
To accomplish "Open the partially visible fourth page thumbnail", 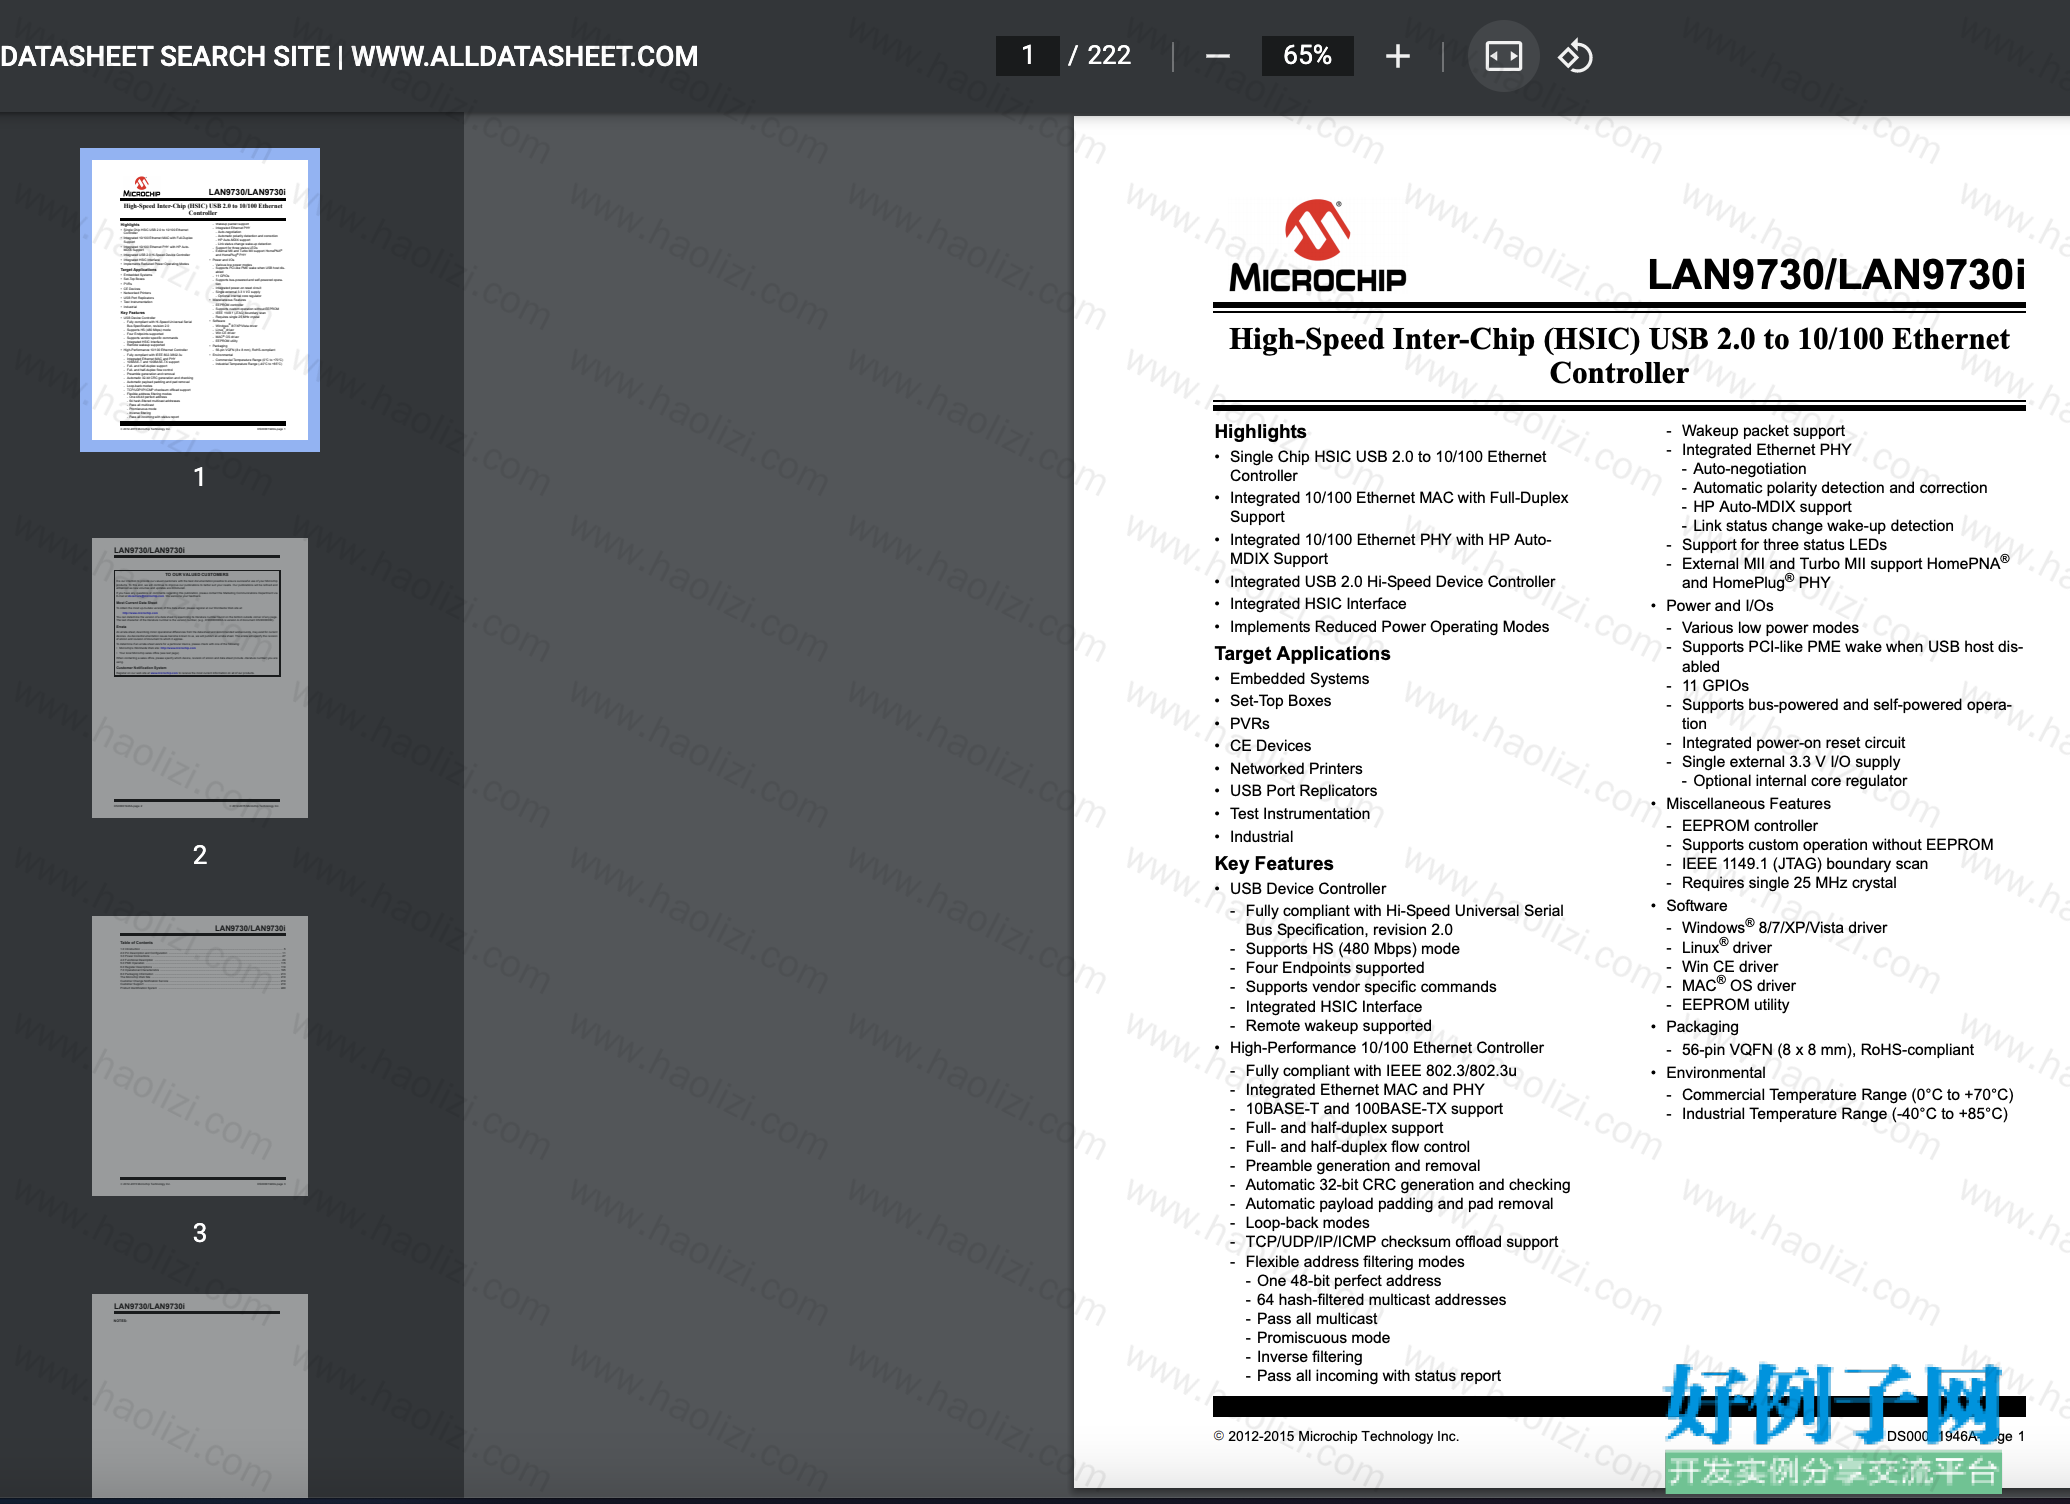I will (x=200, y=1396).
